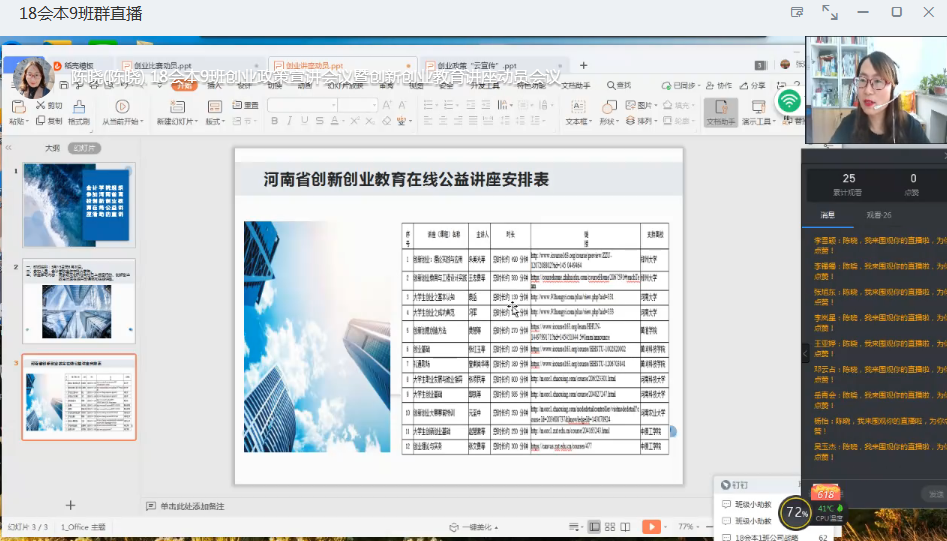The image size is (947, 541).
Task: Click the Format Painter icon
Action: point(78,106)
